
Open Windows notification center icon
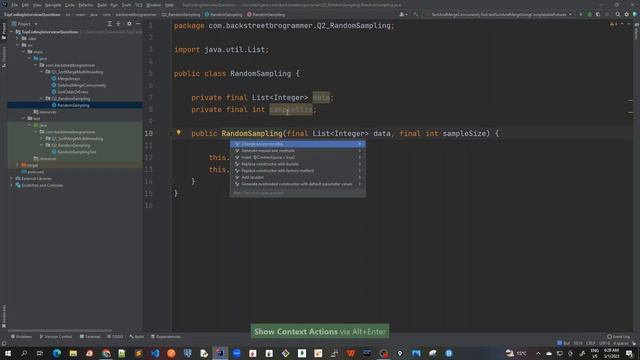[x=629, y=353]
